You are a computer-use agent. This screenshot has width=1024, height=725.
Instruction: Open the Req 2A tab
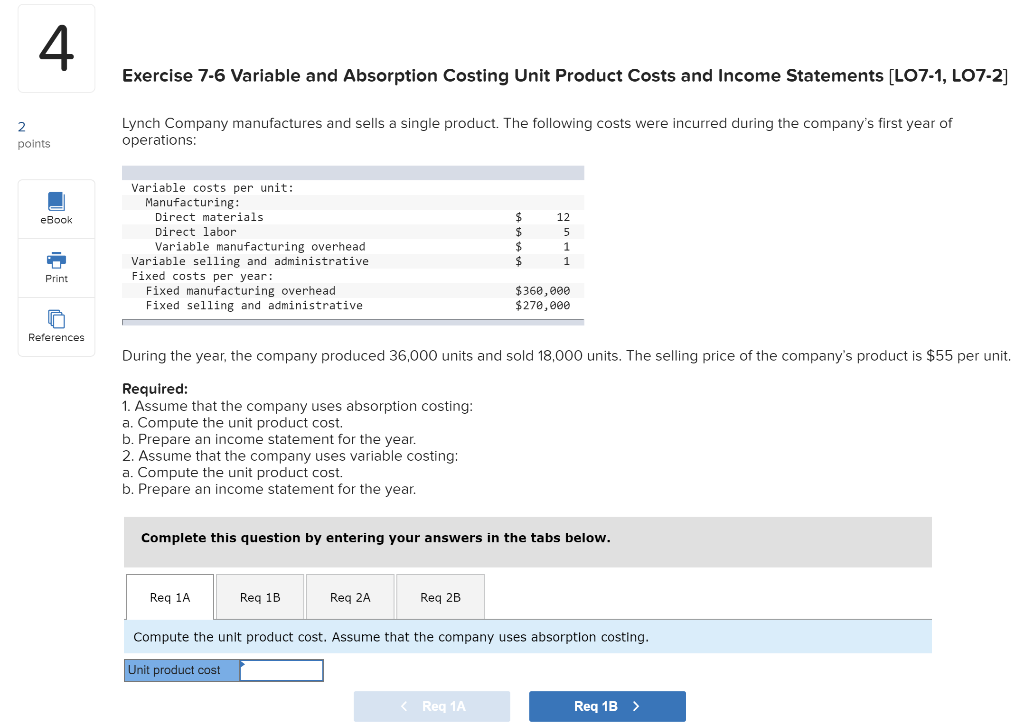click(349, 597)
